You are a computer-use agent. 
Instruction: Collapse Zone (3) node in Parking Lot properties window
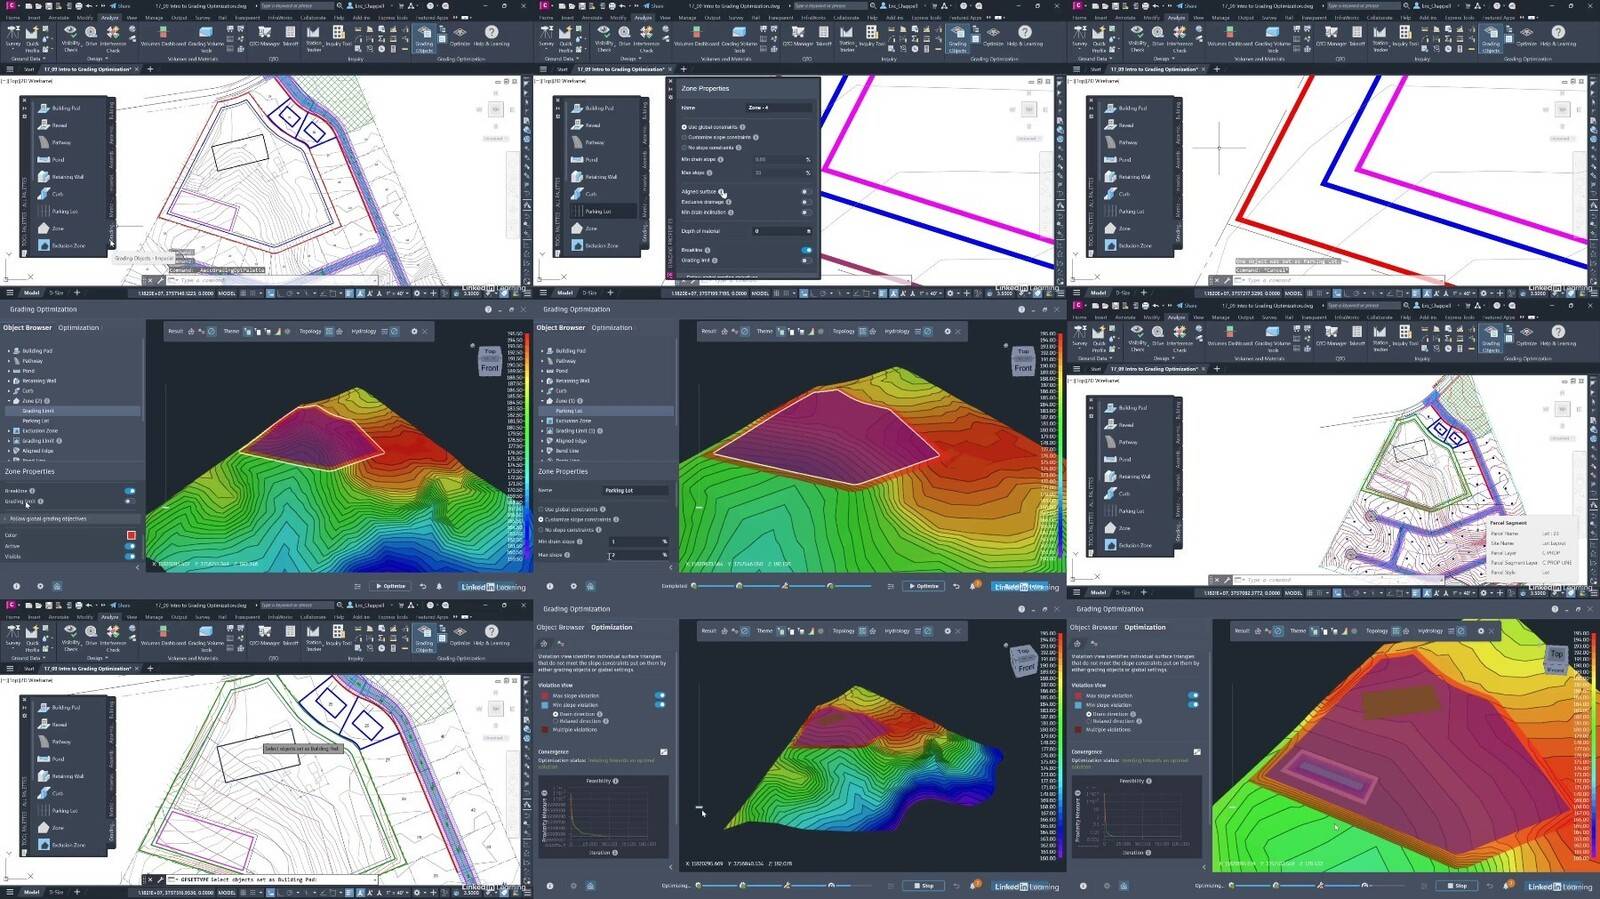tap(542, 401)
